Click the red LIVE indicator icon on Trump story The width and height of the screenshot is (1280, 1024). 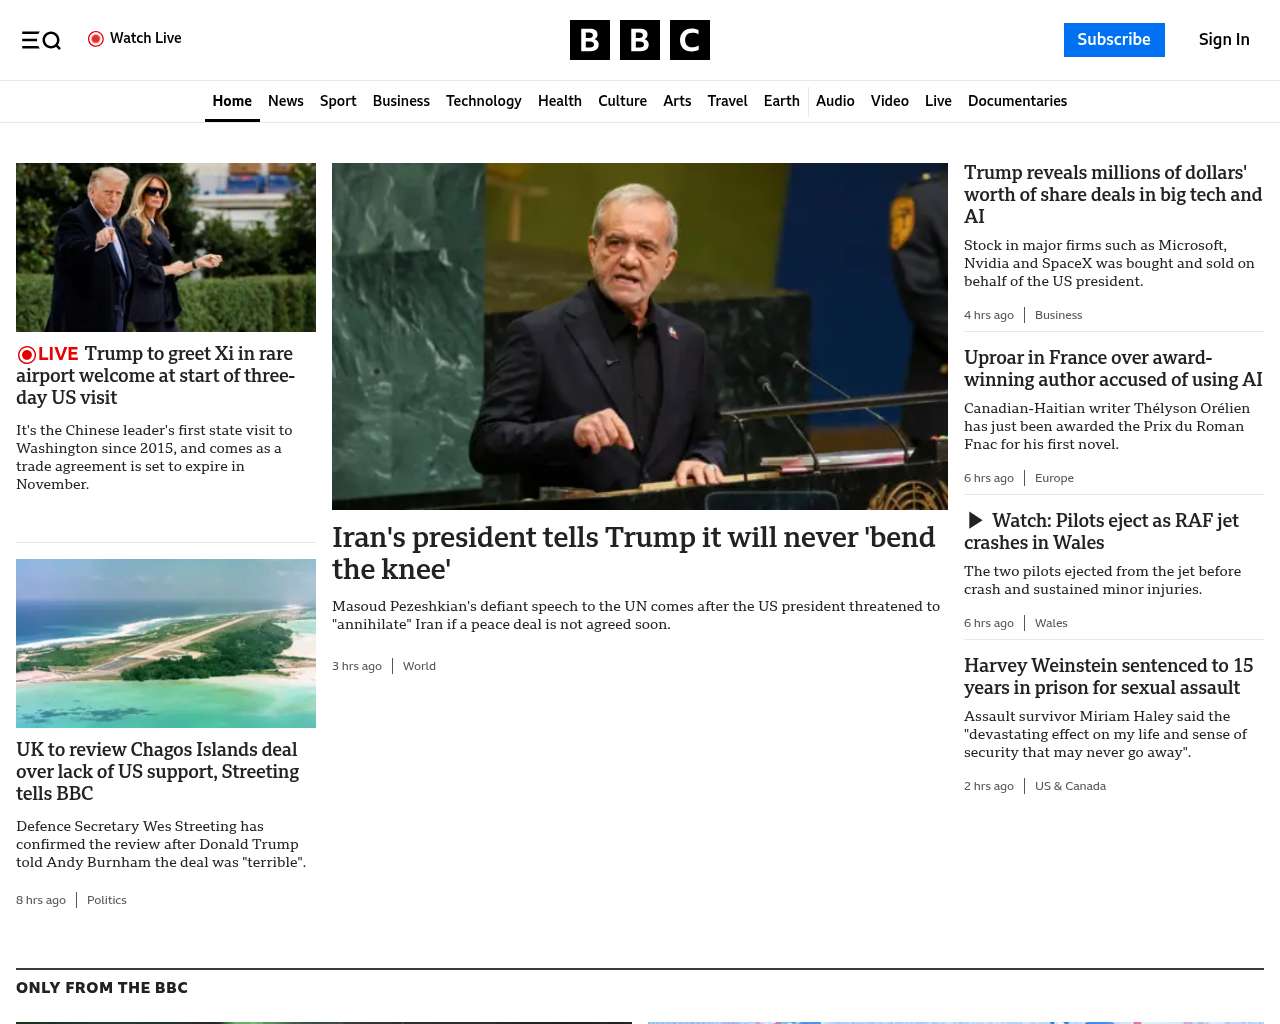coord(27,354)
